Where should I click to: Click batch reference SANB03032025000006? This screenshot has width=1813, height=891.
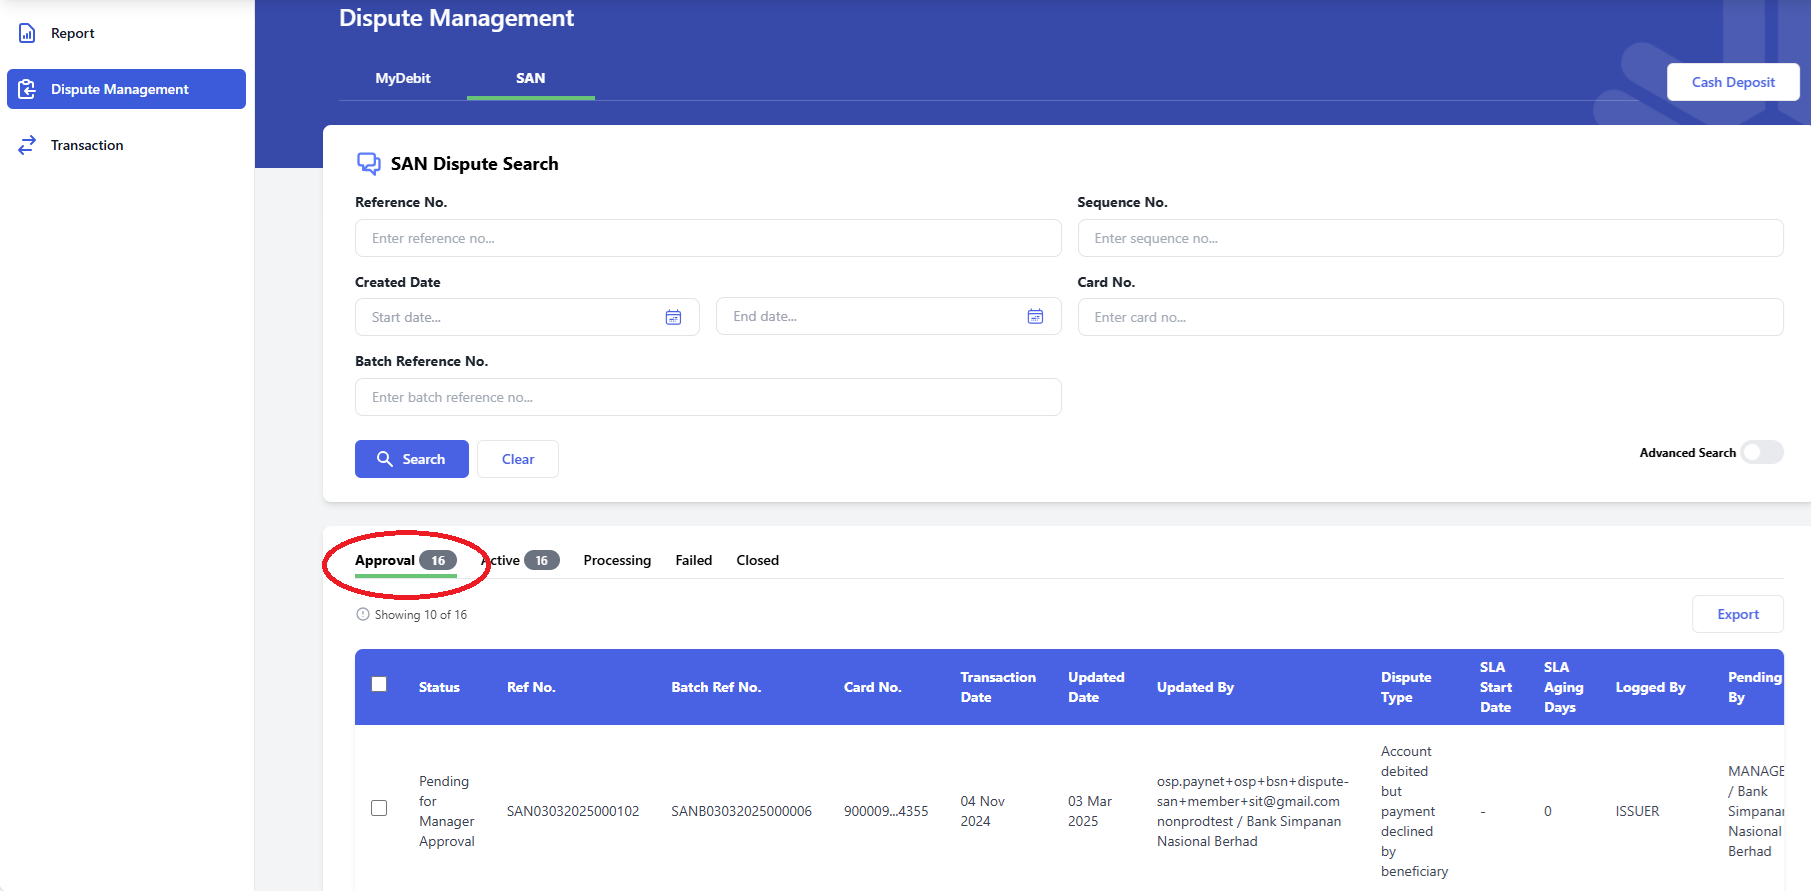click(741, 811)
